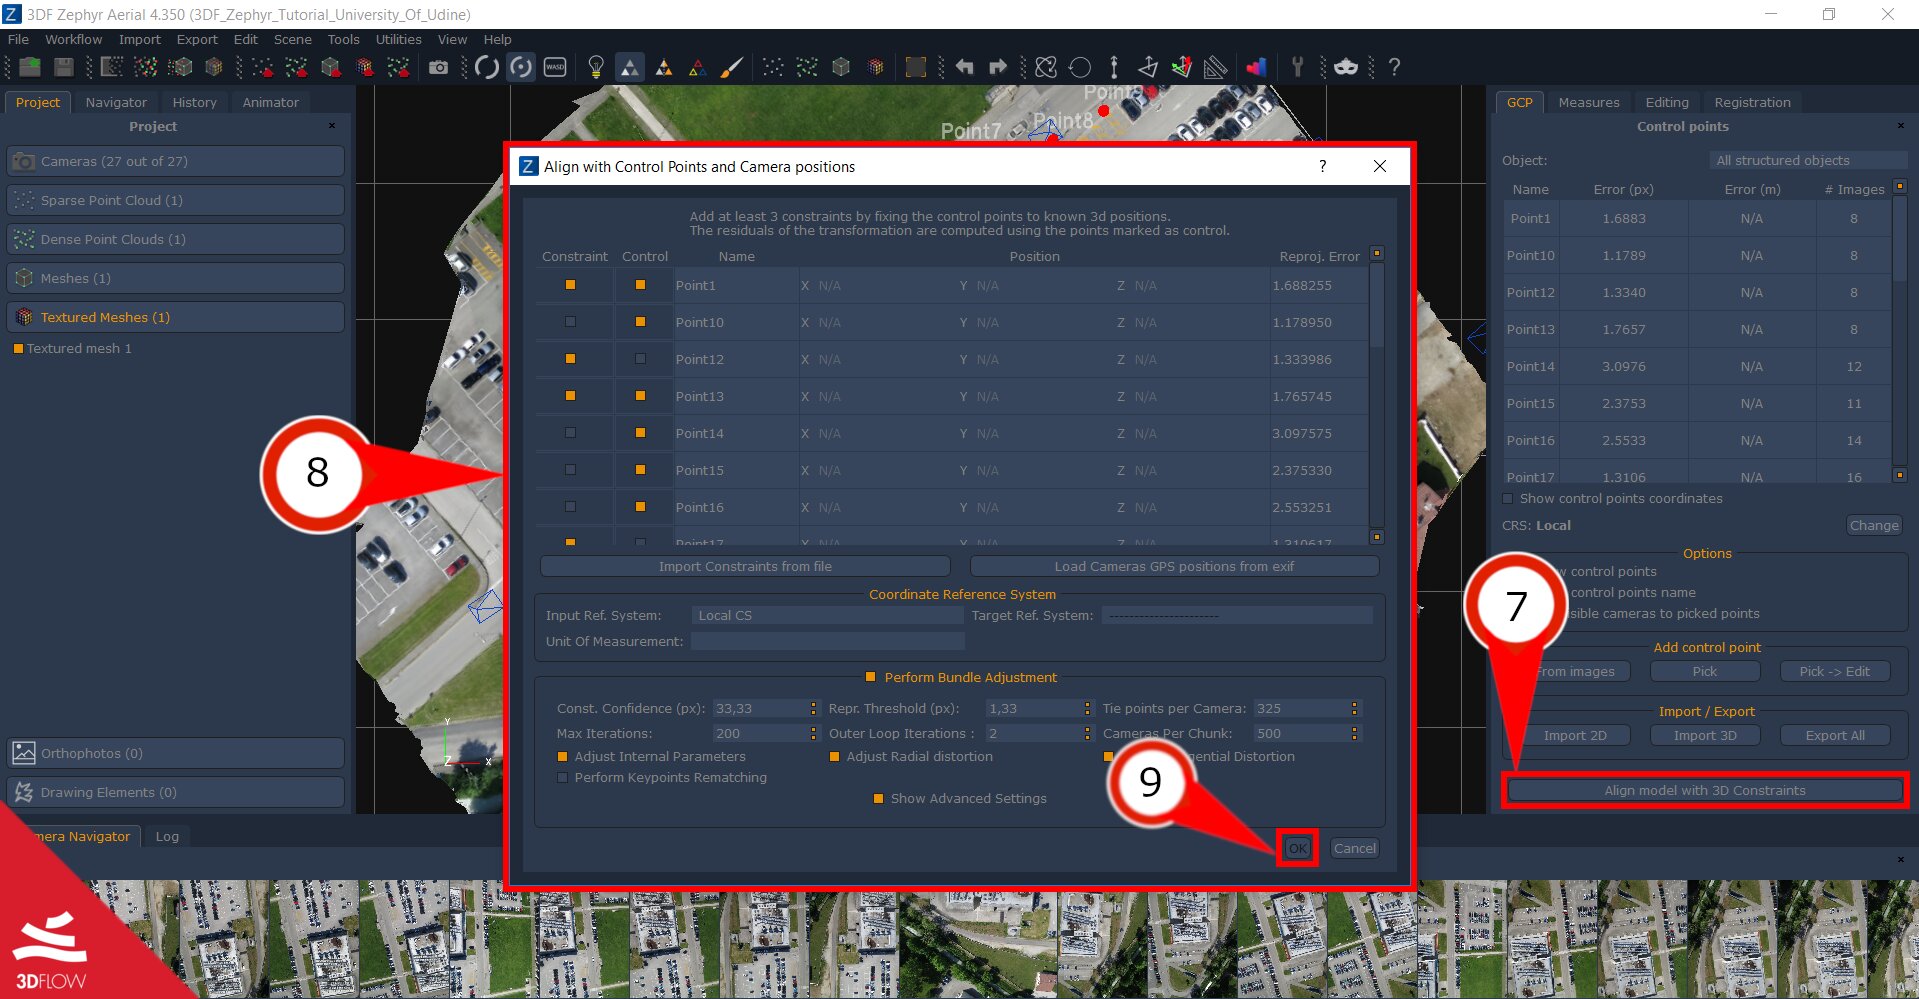This screenshot has height=999, width=1919.
Task: Toggle Adjust Internal Parameters checkbox
Action: click(x=562, y=757)
